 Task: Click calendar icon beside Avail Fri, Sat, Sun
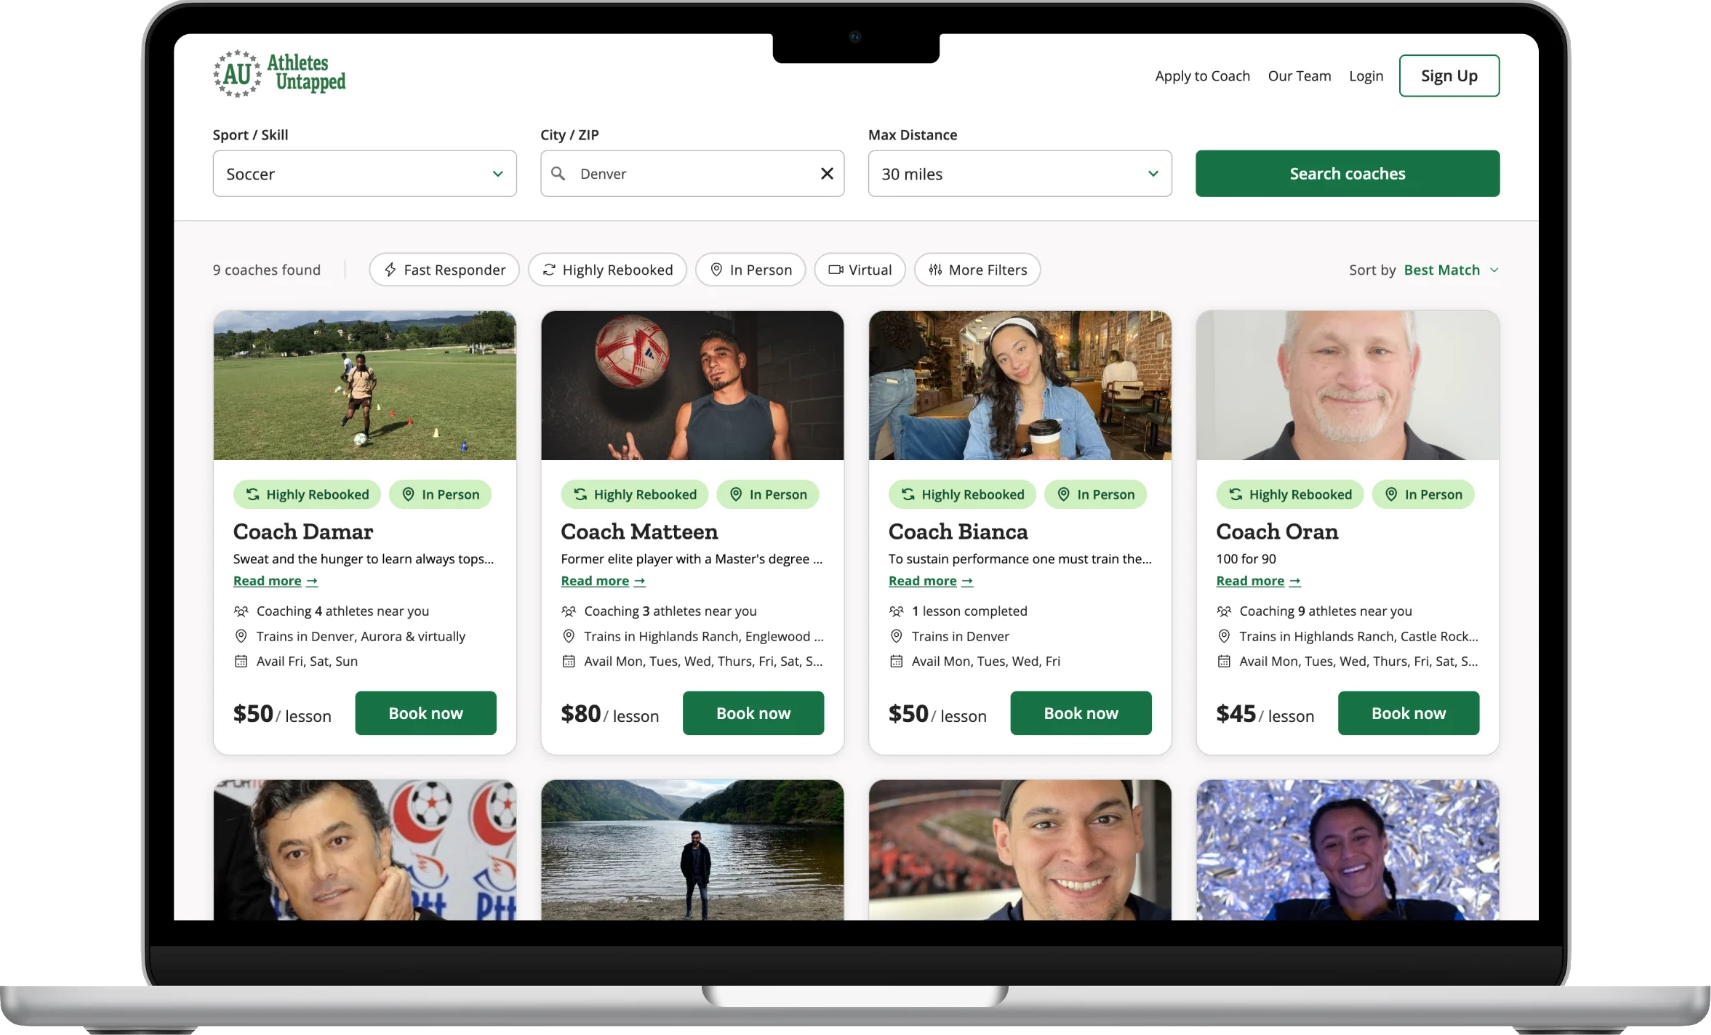tap(241, 661)
